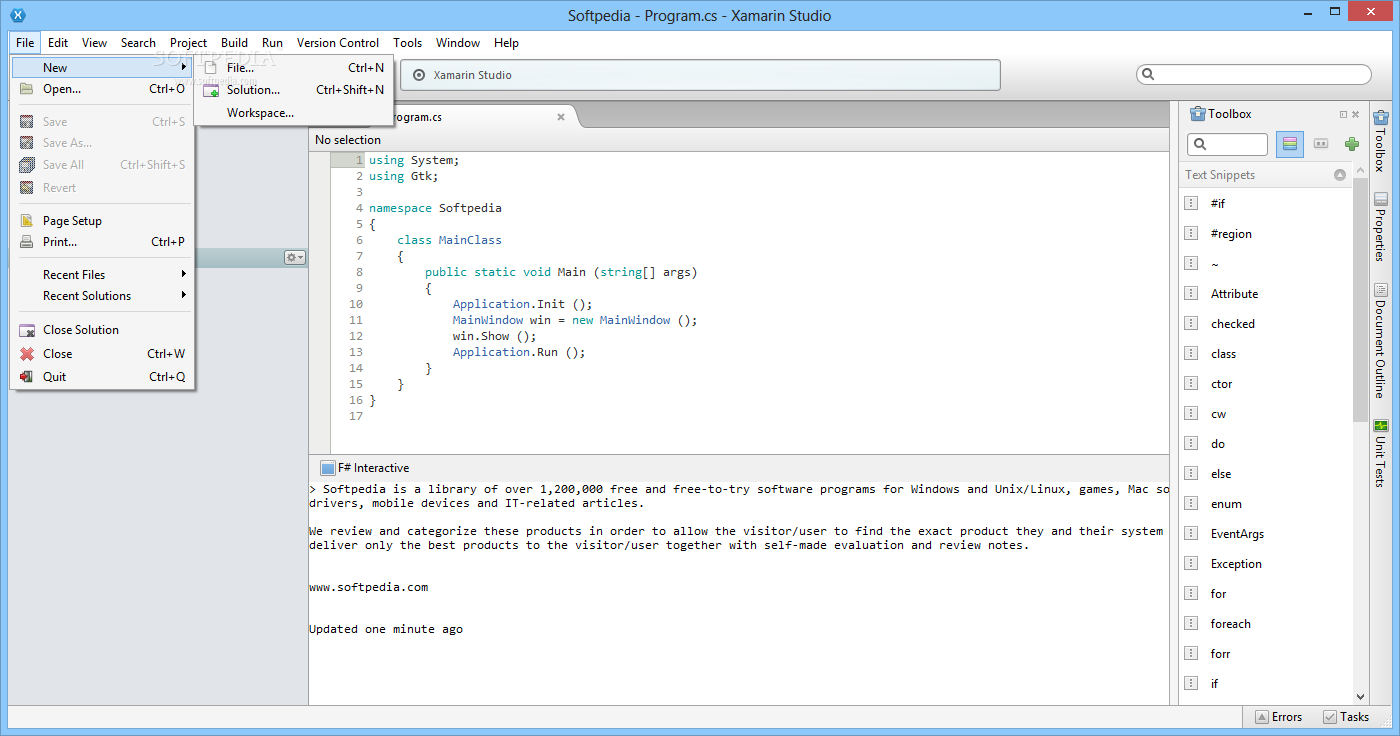Close the Toolbox pad
The width and height of the screenshot is (1400, 736).
(1357, 114)
